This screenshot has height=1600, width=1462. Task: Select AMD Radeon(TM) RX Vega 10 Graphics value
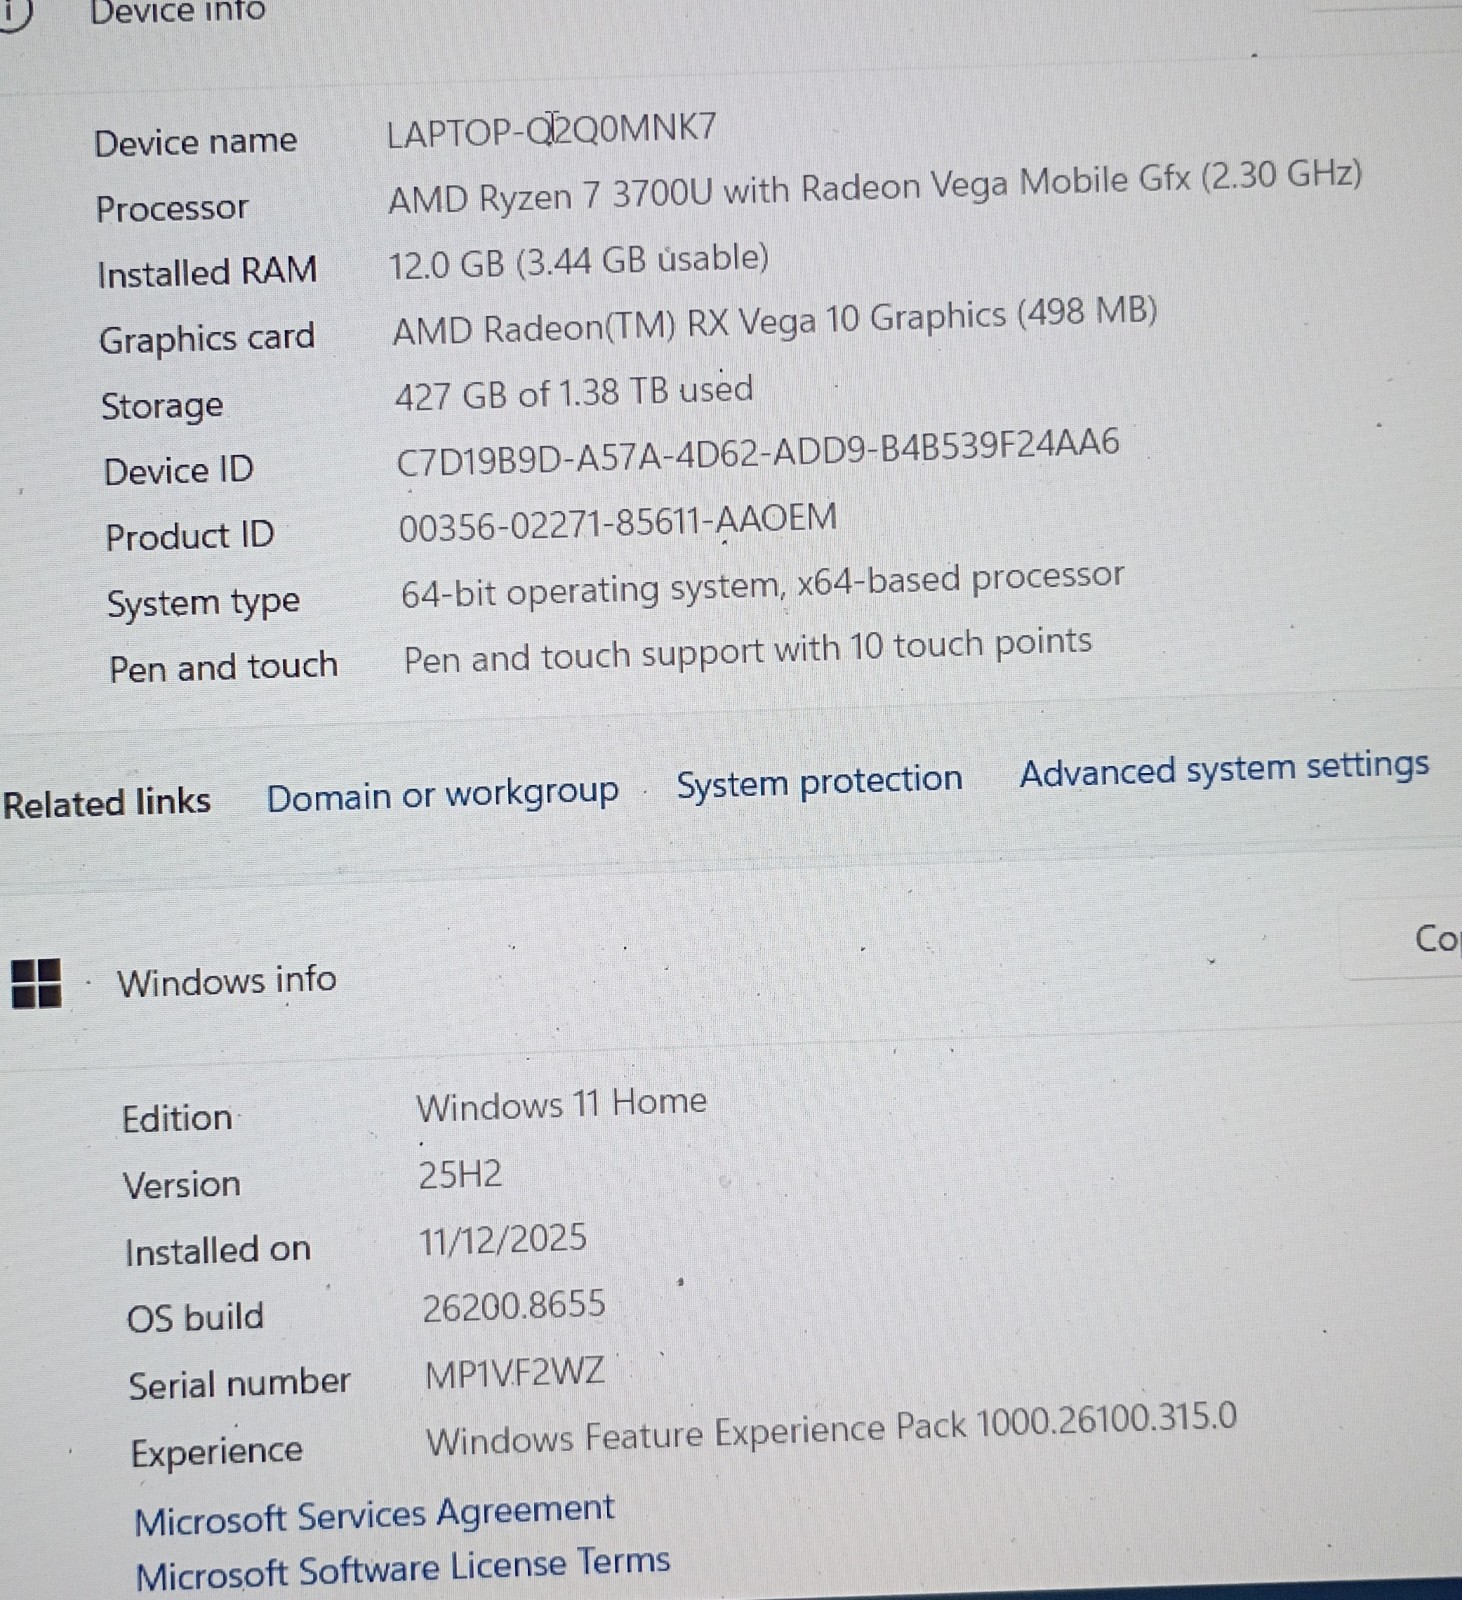pos(775,321)
